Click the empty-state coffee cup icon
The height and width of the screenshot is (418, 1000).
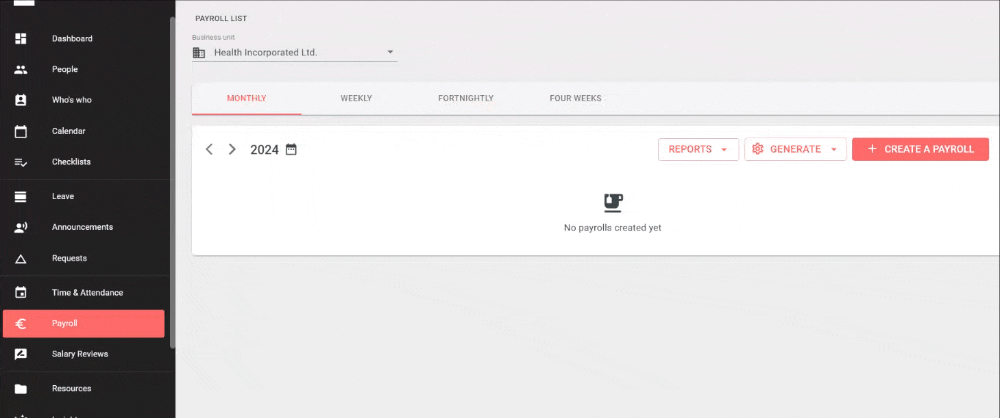(x=613, y=203)
